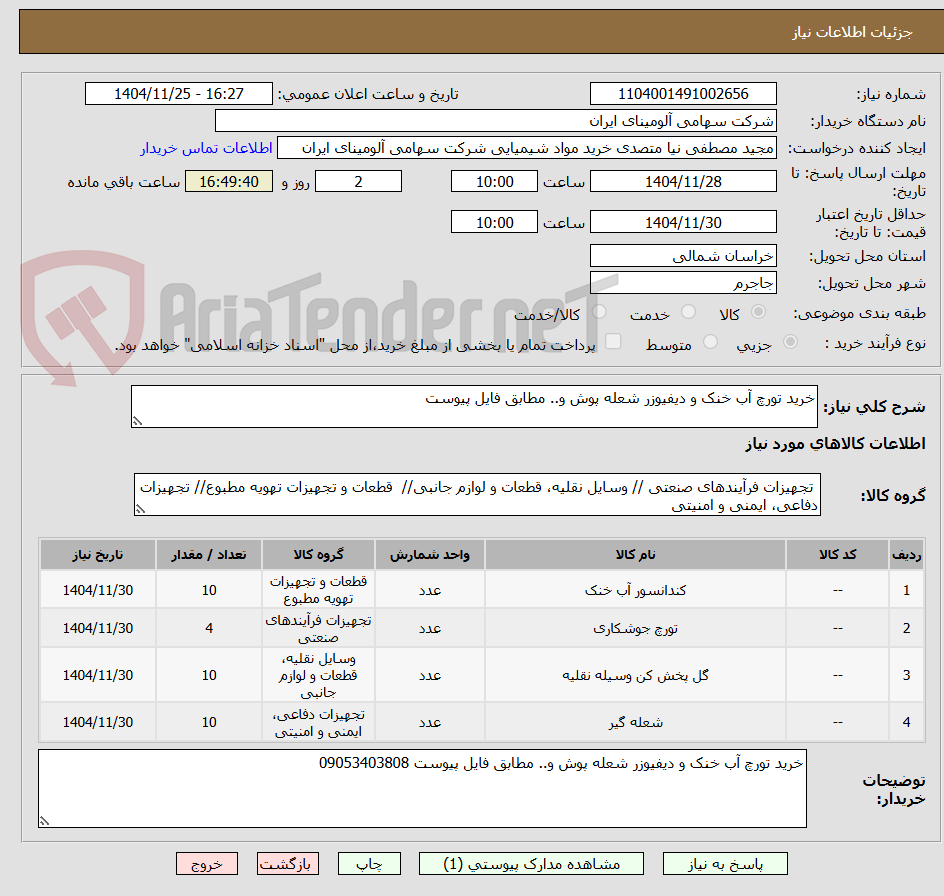Click the price validity time 10:00 field
Image resolution: width=944 pixels, height=896 pixels.
494,222
